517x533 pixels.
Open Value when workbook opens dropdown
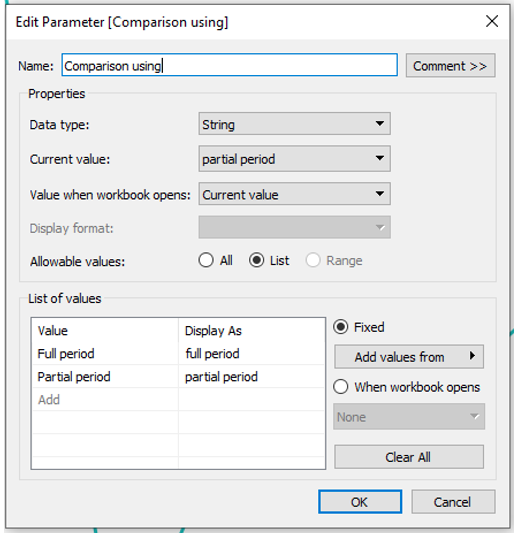[294, 194]
